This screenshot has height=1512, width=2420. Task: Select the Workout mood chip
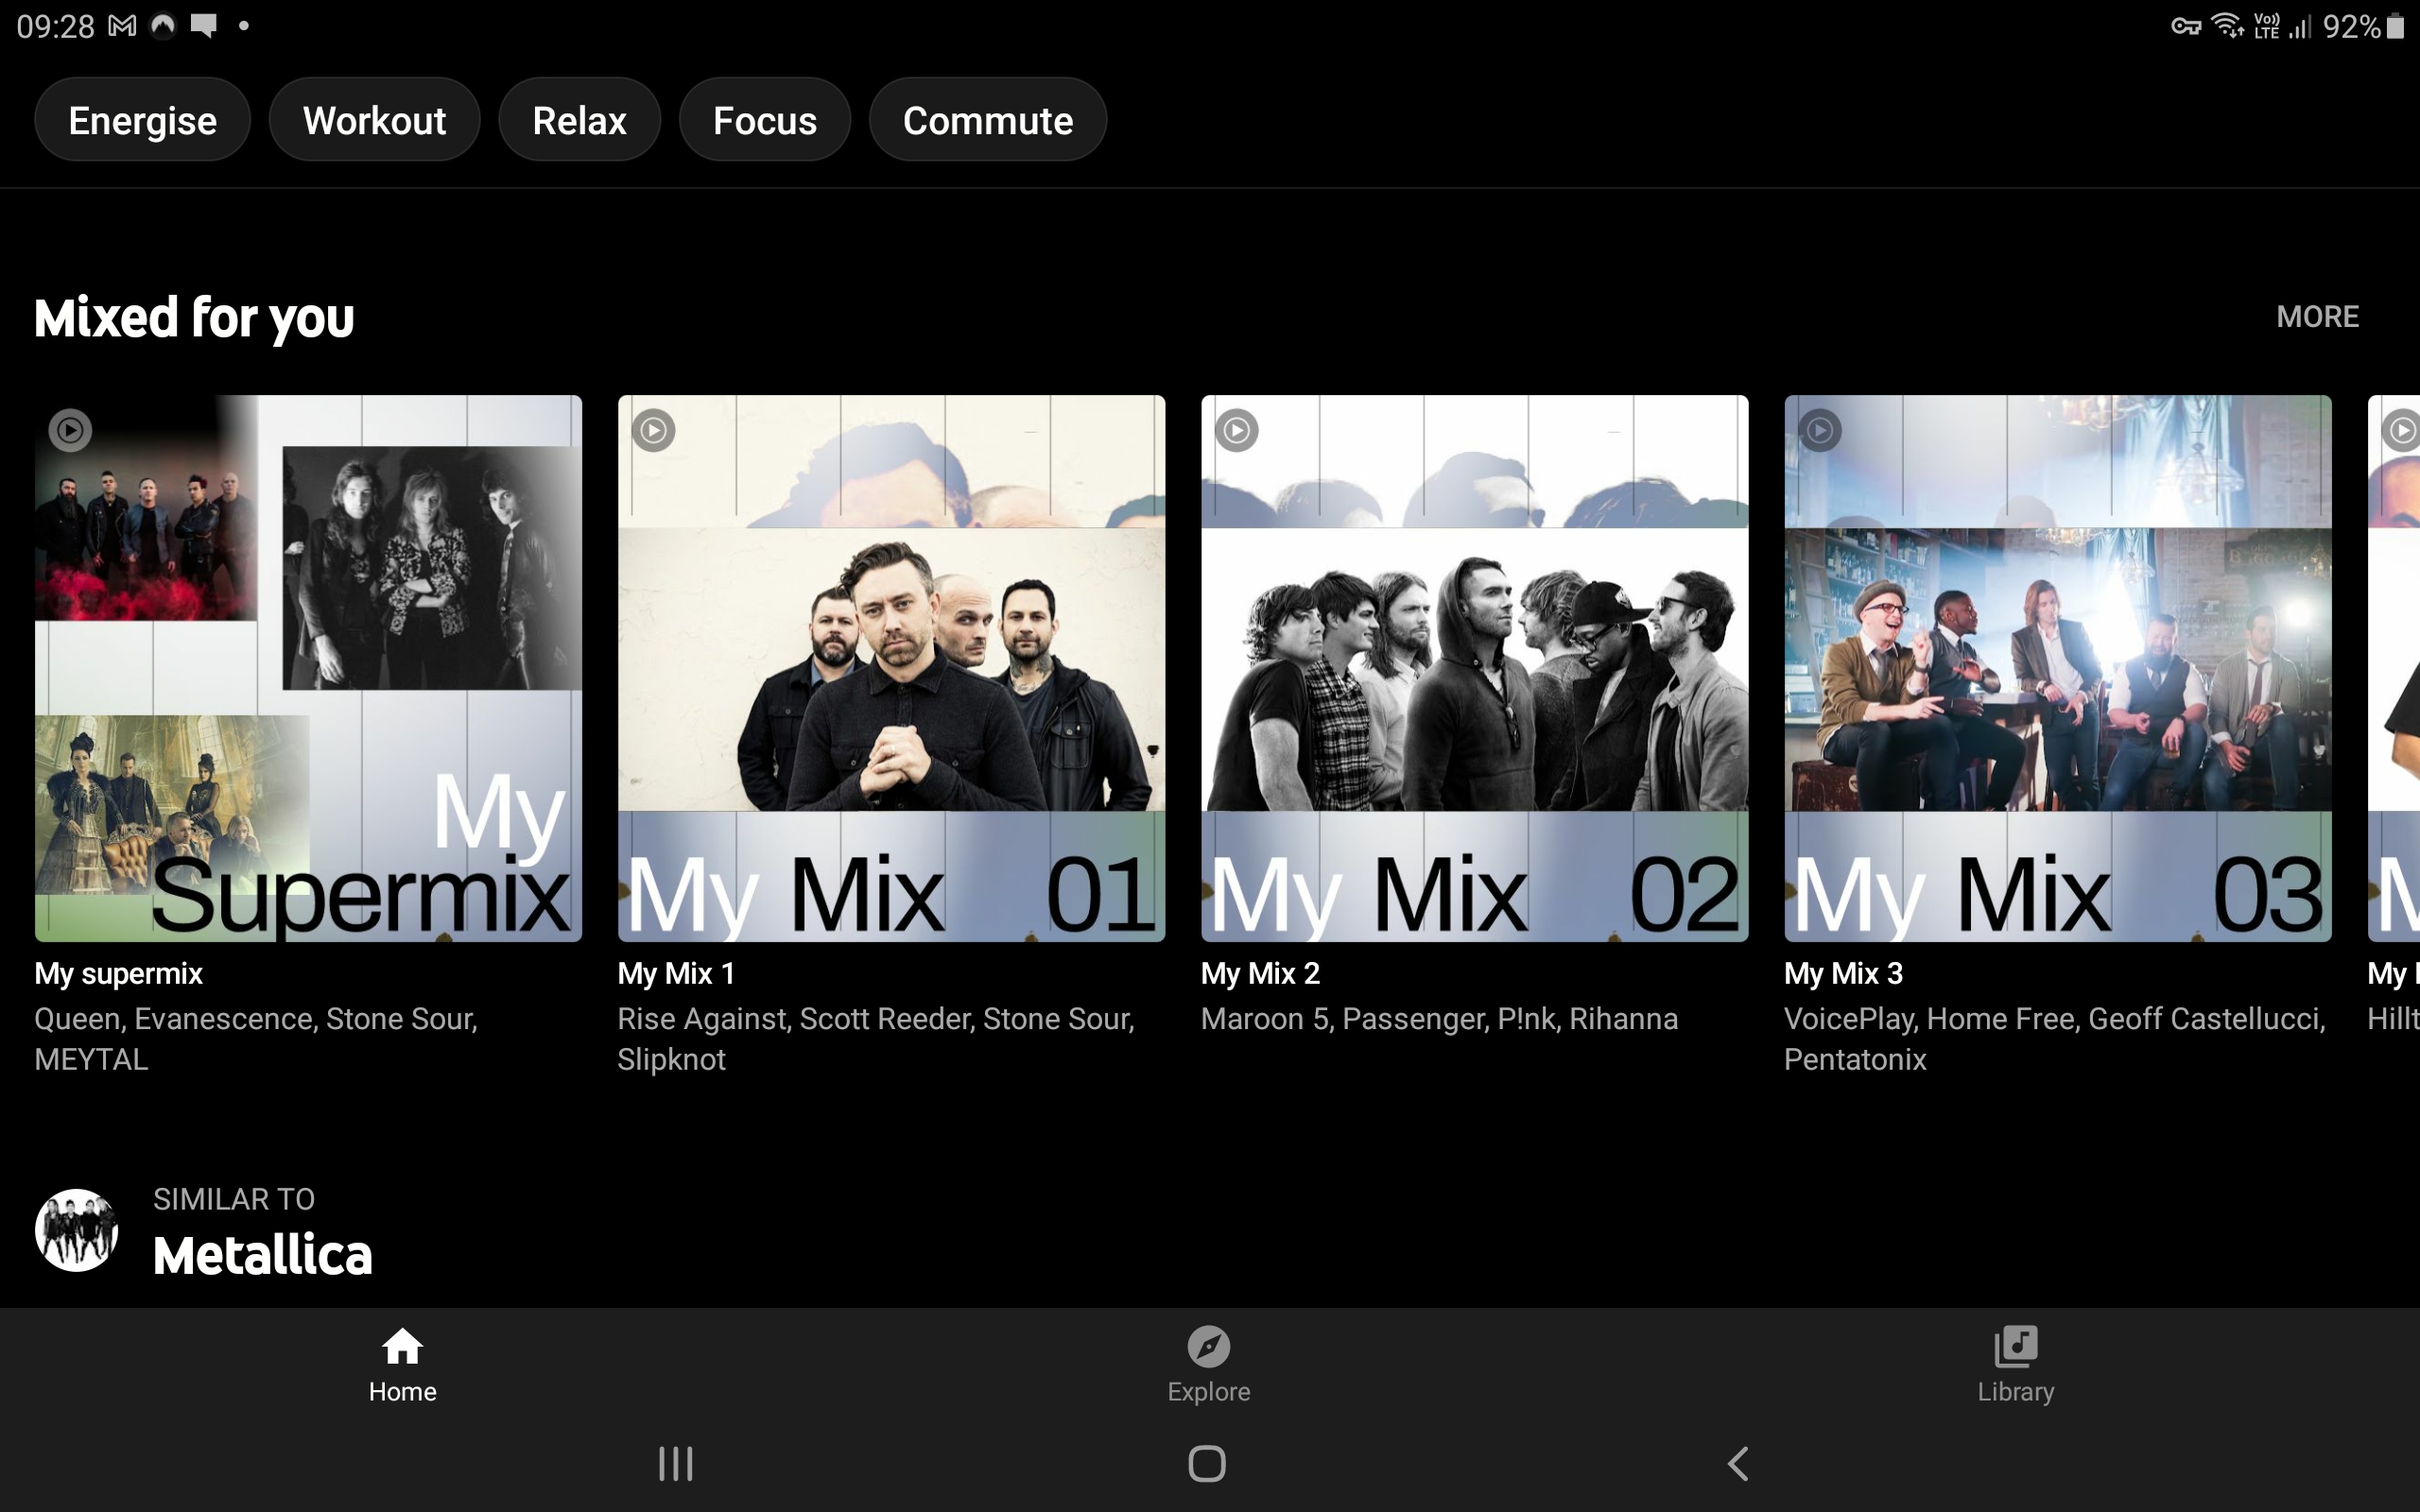374,120
